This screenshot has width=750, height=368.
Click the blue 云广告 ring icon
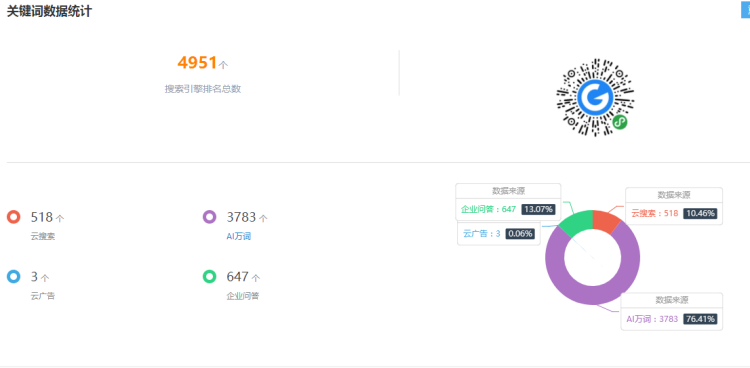pos(13,276)
